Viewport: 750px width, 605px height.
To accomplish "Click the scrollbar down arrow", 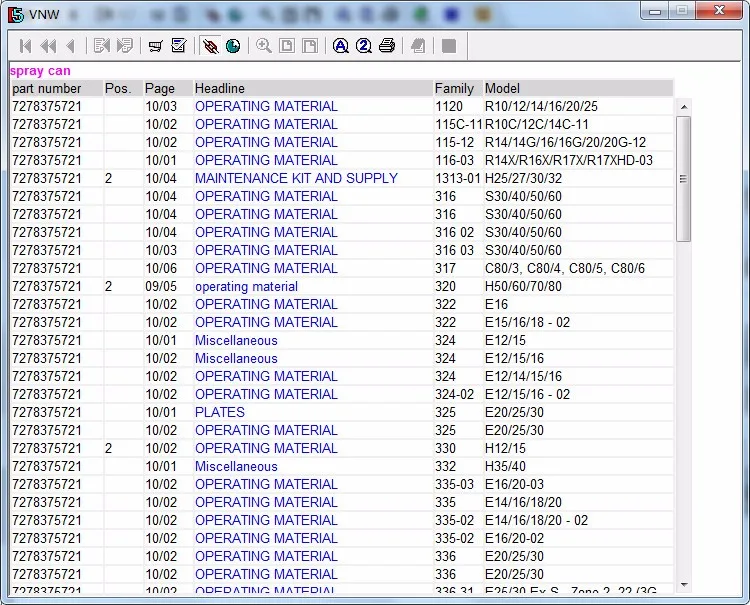I will pyautogui.click(x=684, y=584).
